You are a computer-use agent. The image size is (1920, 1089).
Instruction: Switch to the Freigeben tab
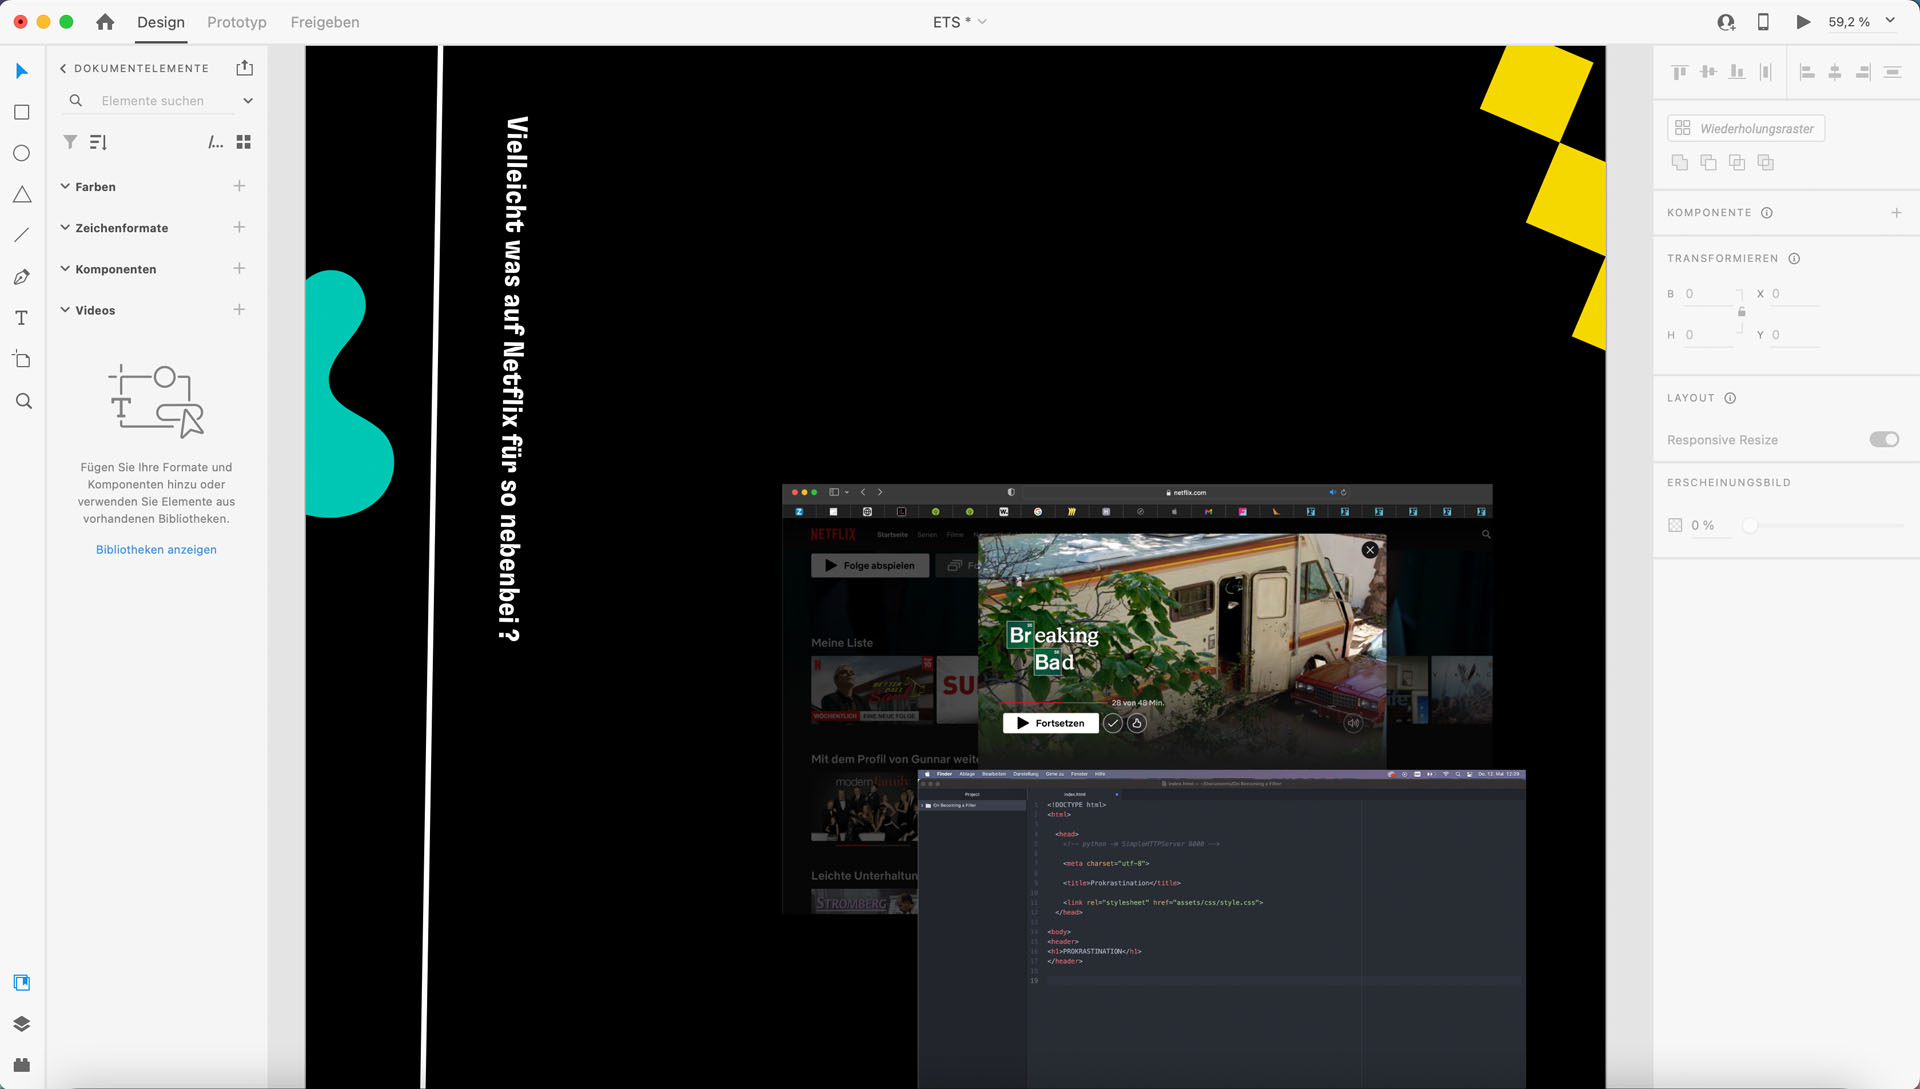(325, 22)
